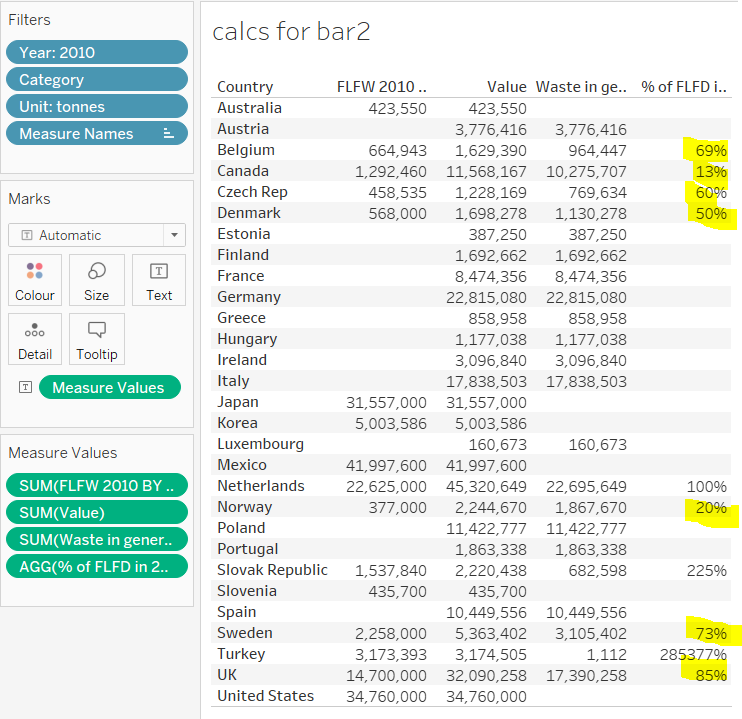Open the Colour mark card
742x719 pixels.
coord(35,280)
